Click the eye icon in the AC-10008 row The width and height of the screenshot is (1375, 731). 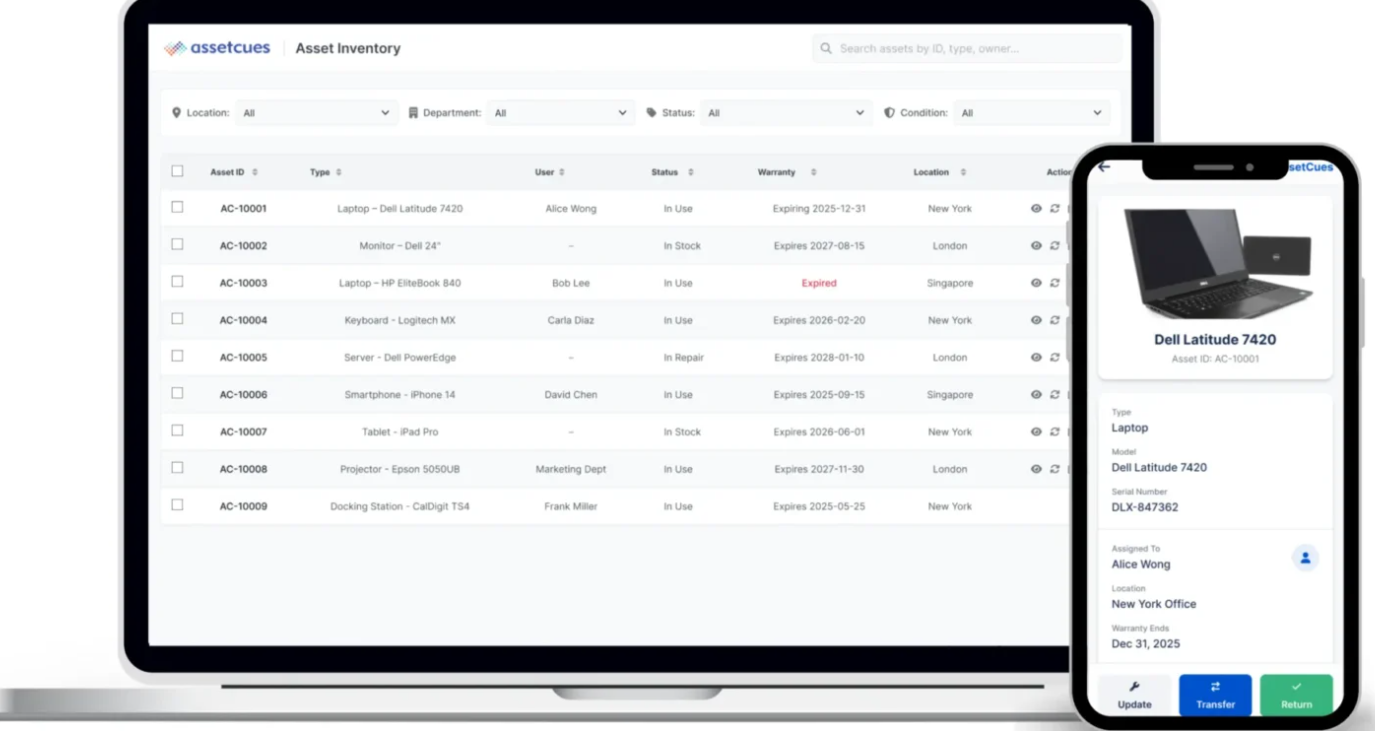1036,469
